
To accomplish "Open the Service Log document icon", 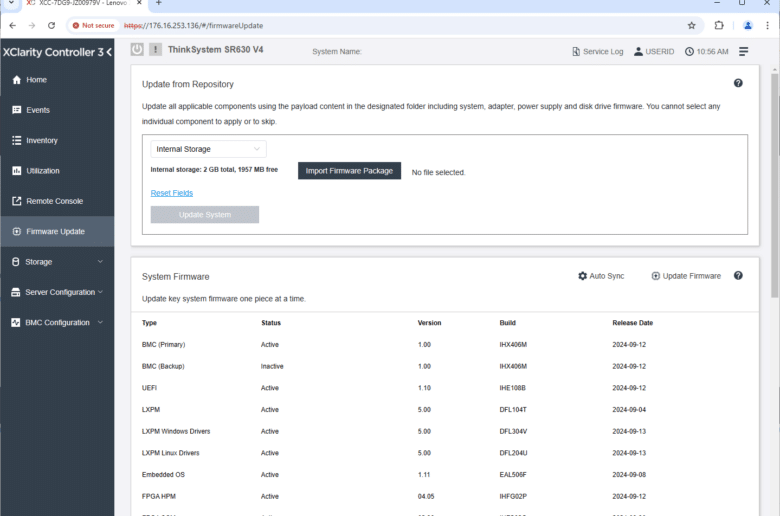I will tap(576, 51).
